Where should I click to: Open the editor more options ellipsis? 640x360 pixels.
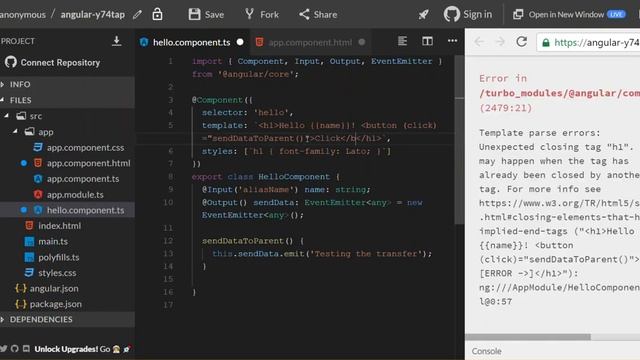point(452,41)
